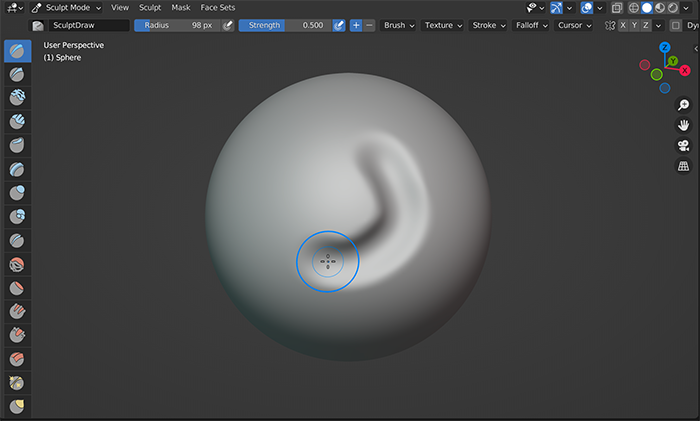
Task: Select the Blob brush
Action: [x=17, y=217]
